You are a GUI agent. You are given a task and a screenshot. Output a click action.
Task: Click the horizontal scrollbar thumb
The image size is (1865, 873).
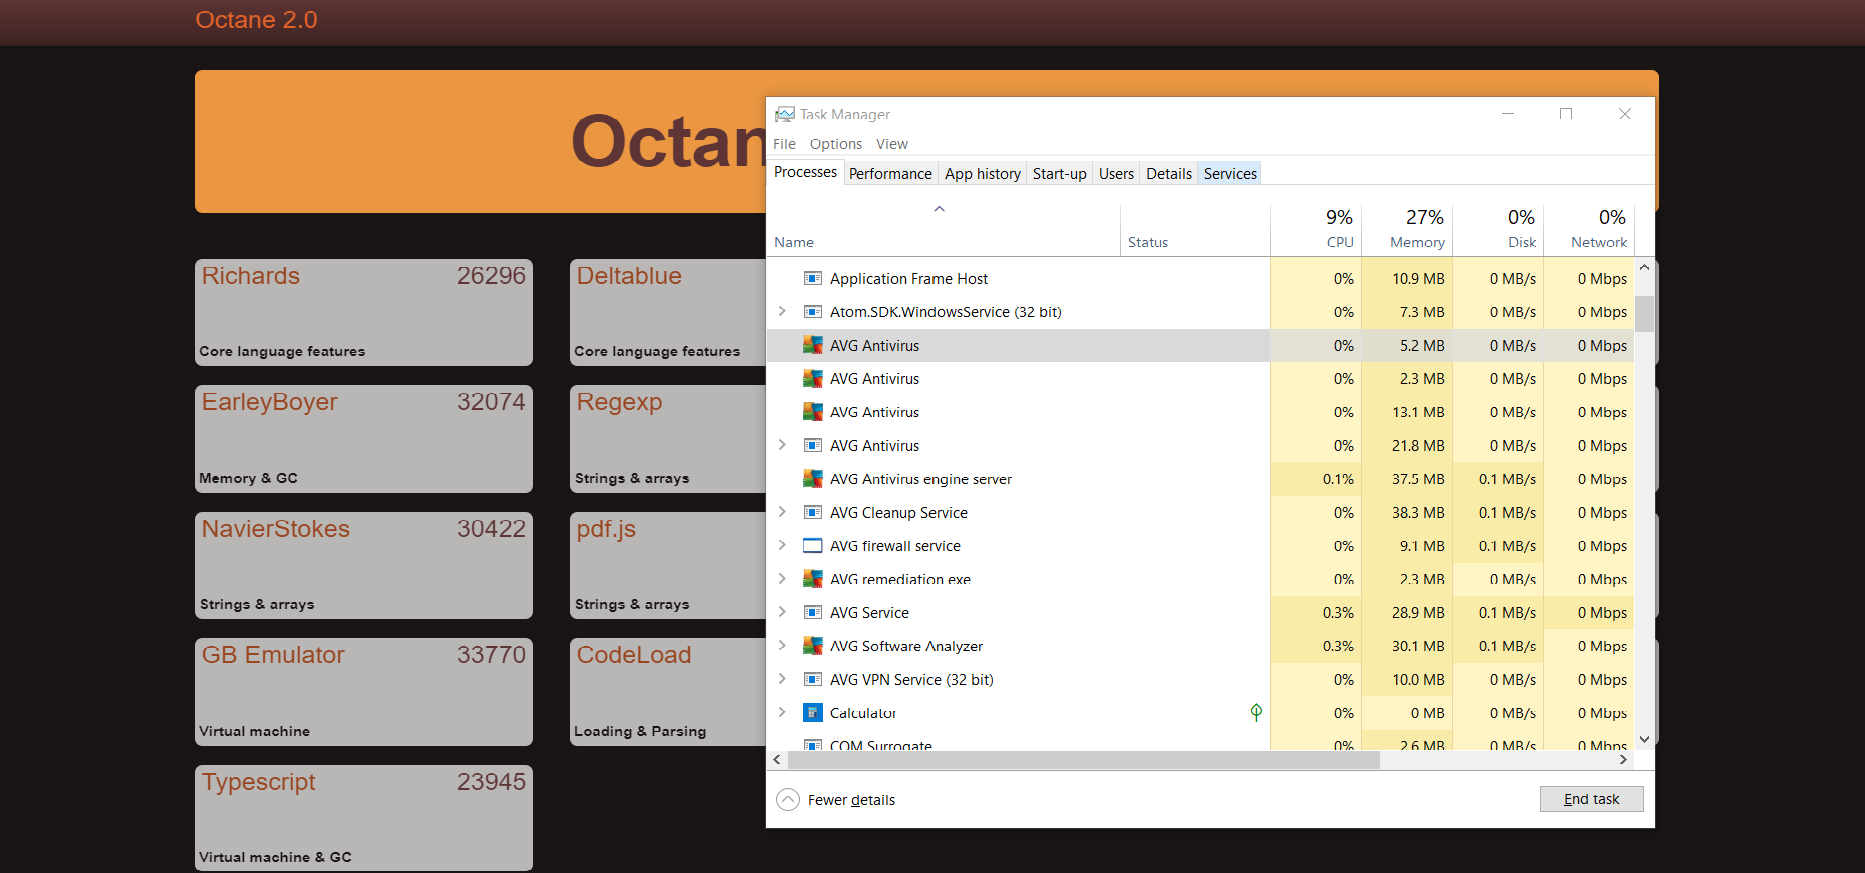1084,760
